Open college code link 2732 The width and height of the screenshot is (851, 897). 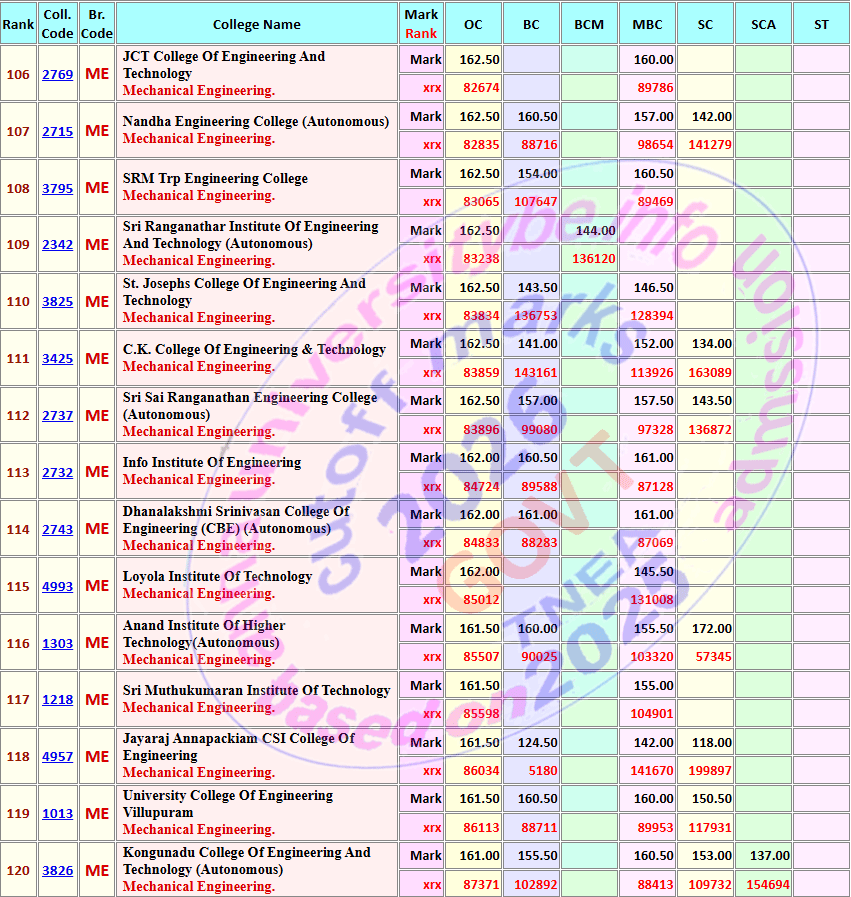coord(58,473)
